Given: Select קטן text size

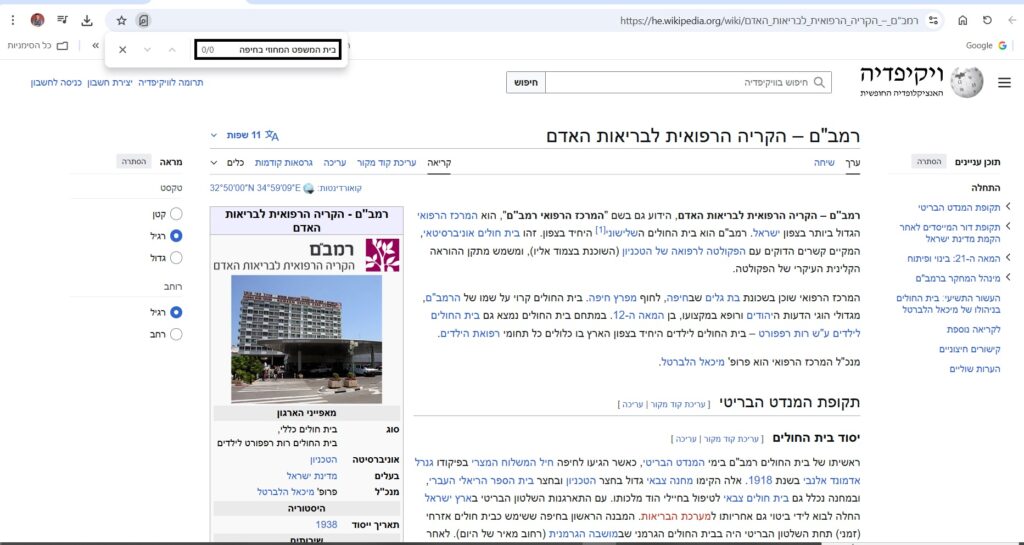Looking at the screenshot, I should point(176,214).
